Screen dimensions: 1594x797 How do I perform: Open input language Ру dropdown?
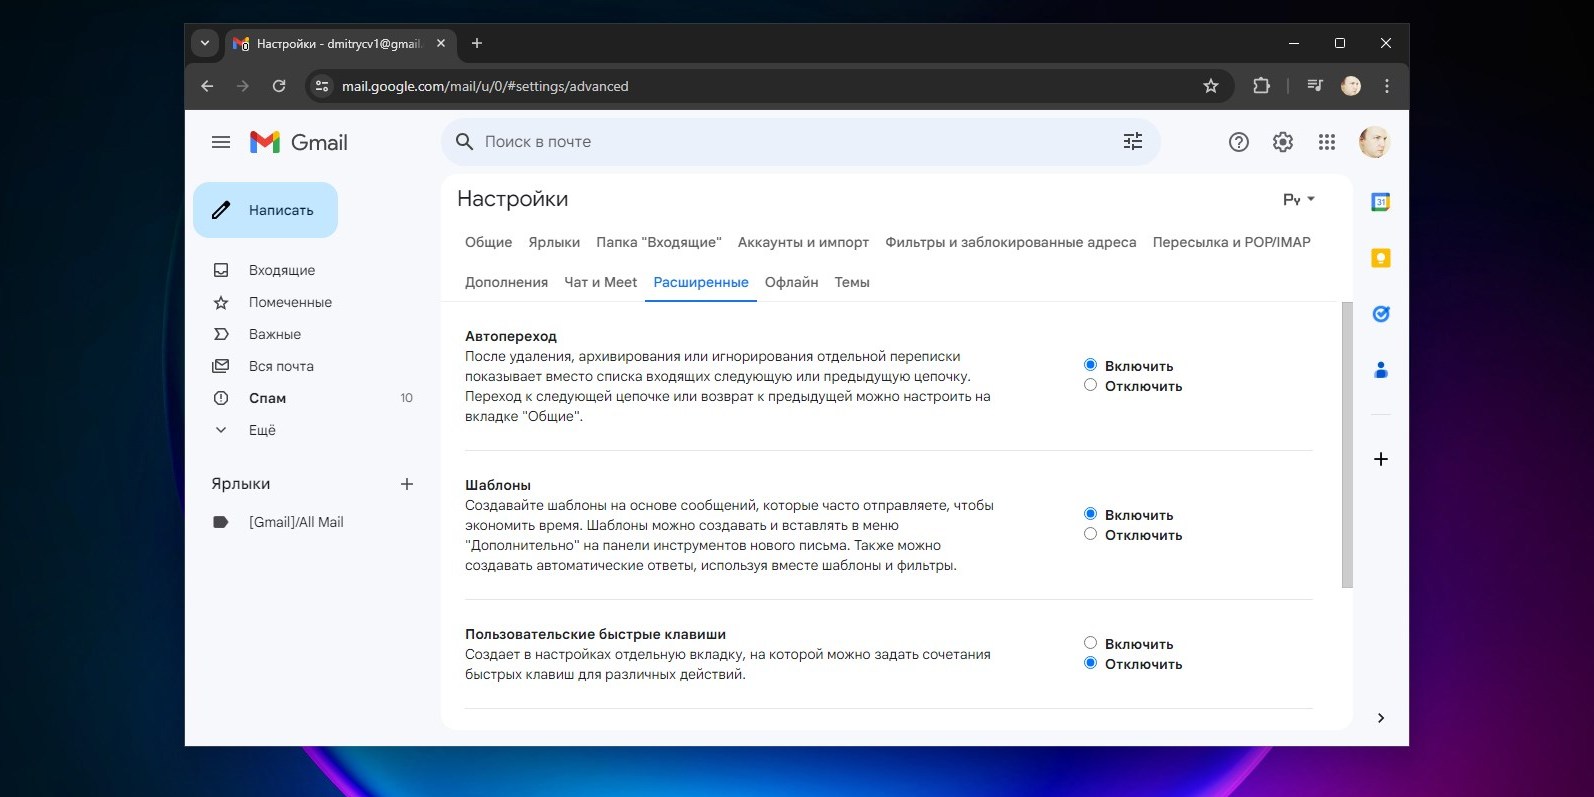[1299, 199]
